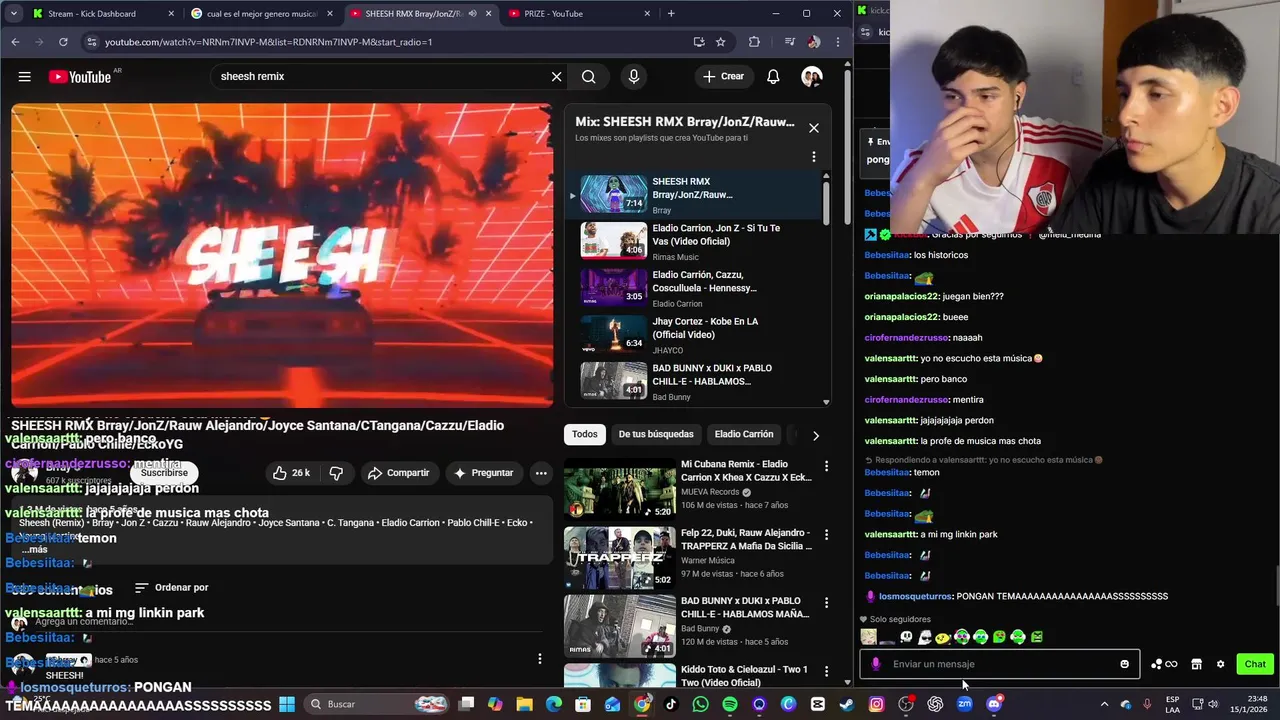
Task: Click the green Chat send button
Action: [x=1255, y=664]
